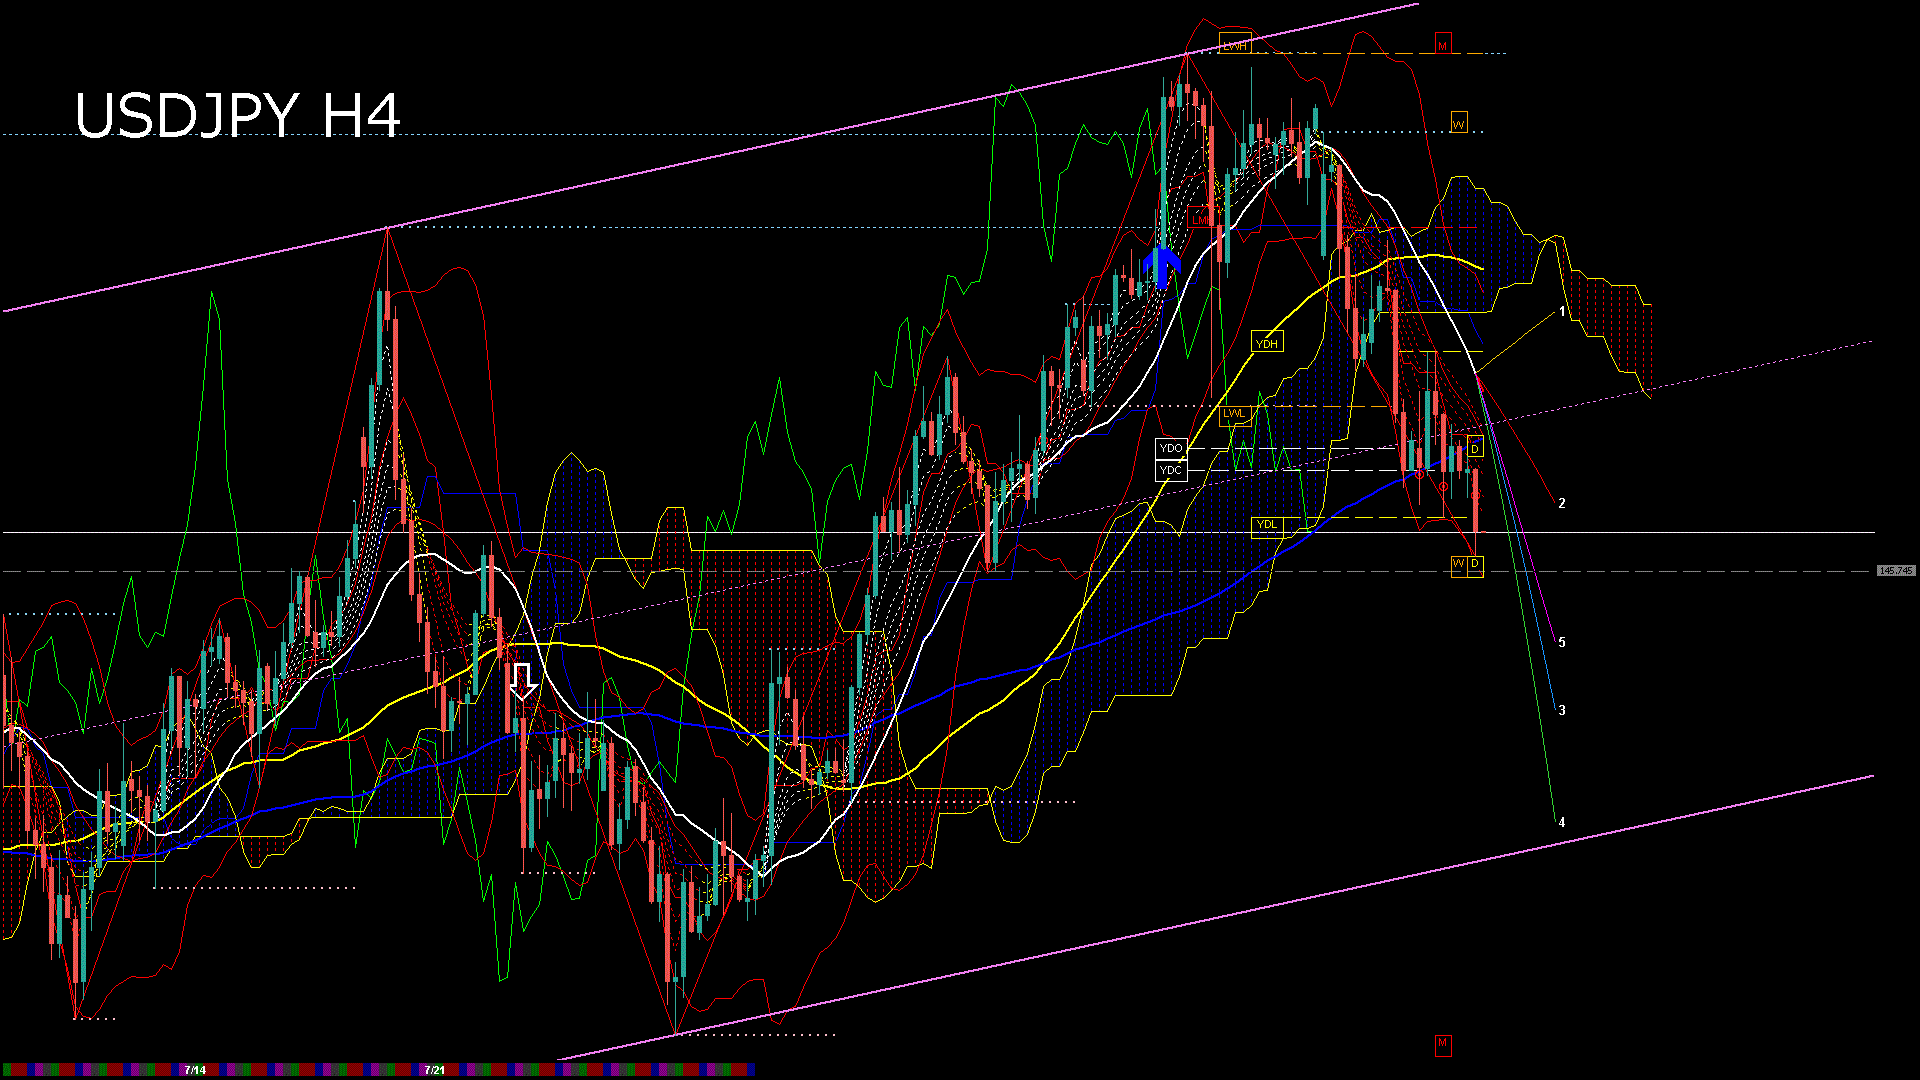Click the 145.745 price tag
This screenshot has height=1080, width=1920.
coord(1896,571)
